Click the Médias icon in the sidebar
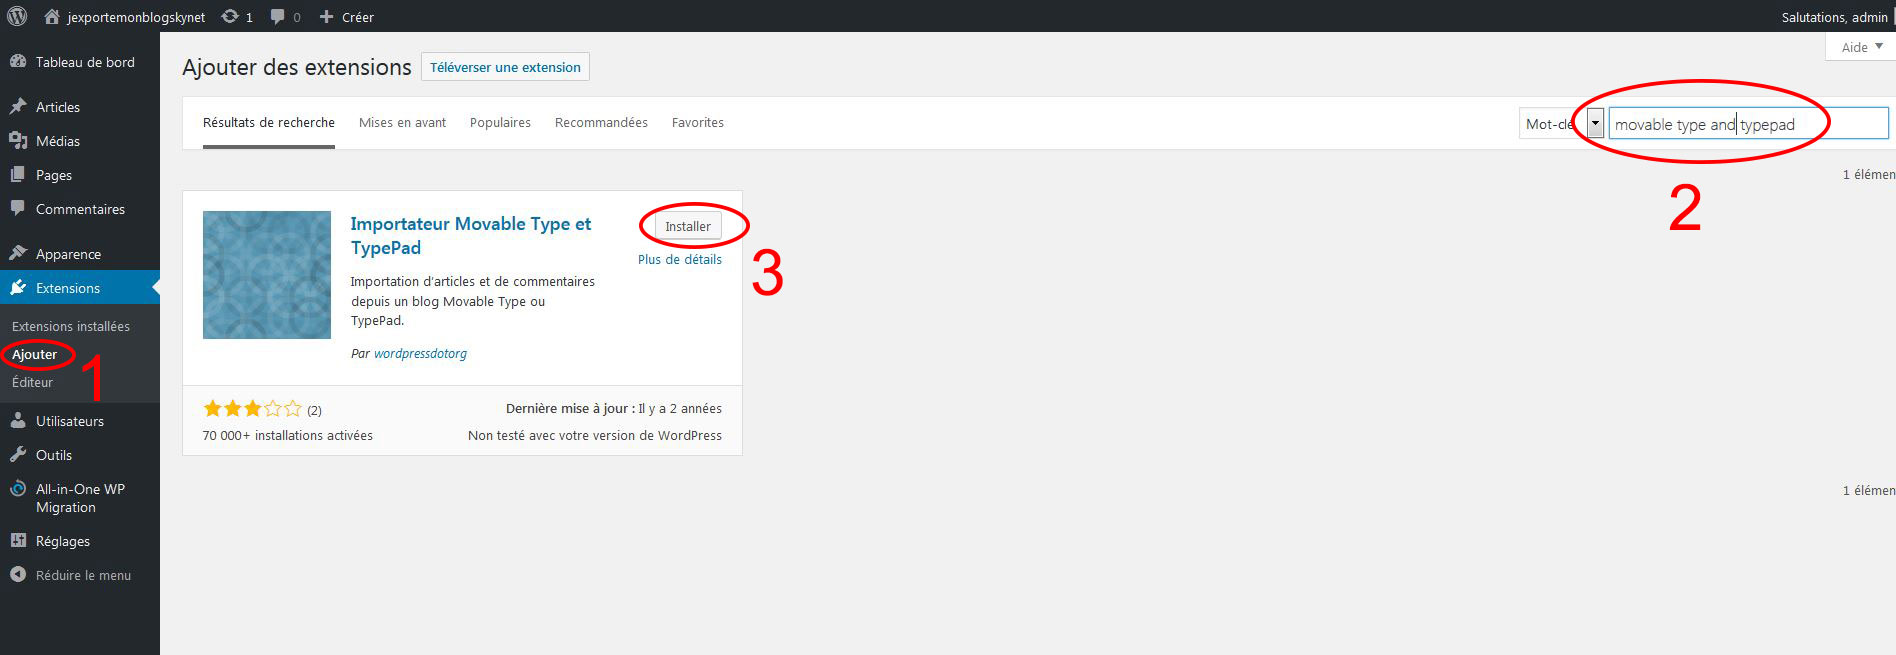 (x=18, y=141)
